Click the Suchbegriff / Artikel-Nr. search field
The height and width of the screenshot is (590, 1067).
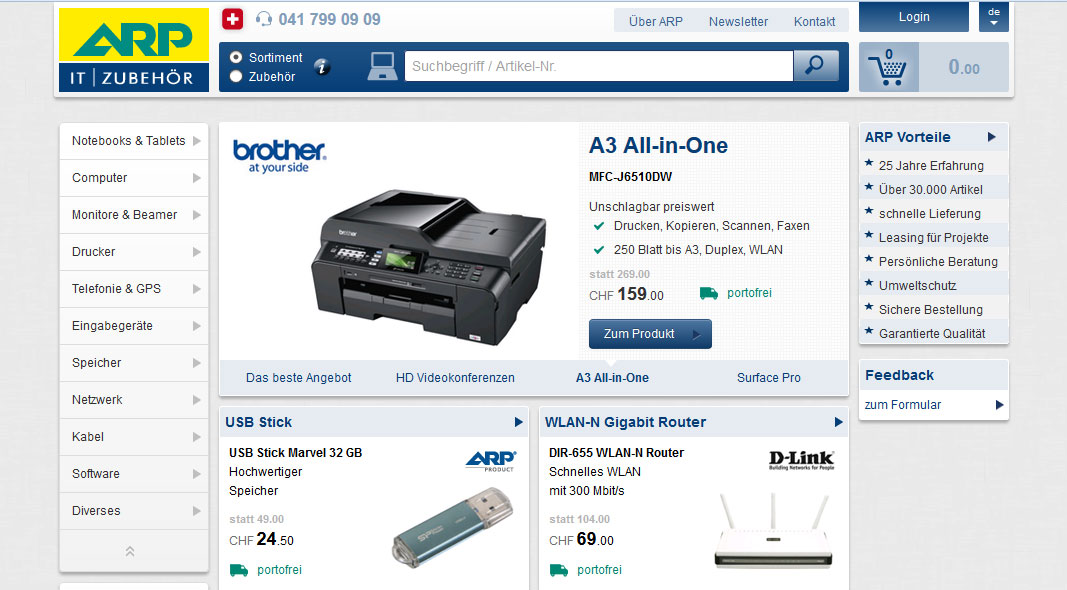(x=599, y=66)
